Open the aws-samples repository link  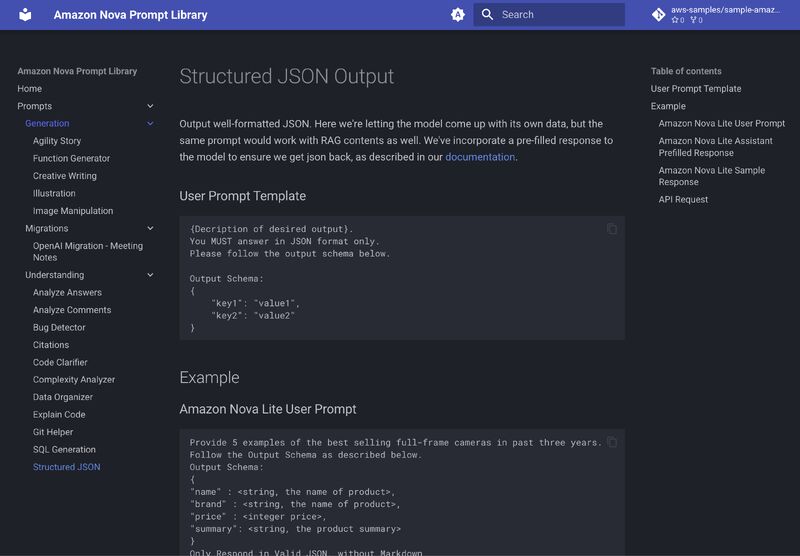(x=716, y=15)
